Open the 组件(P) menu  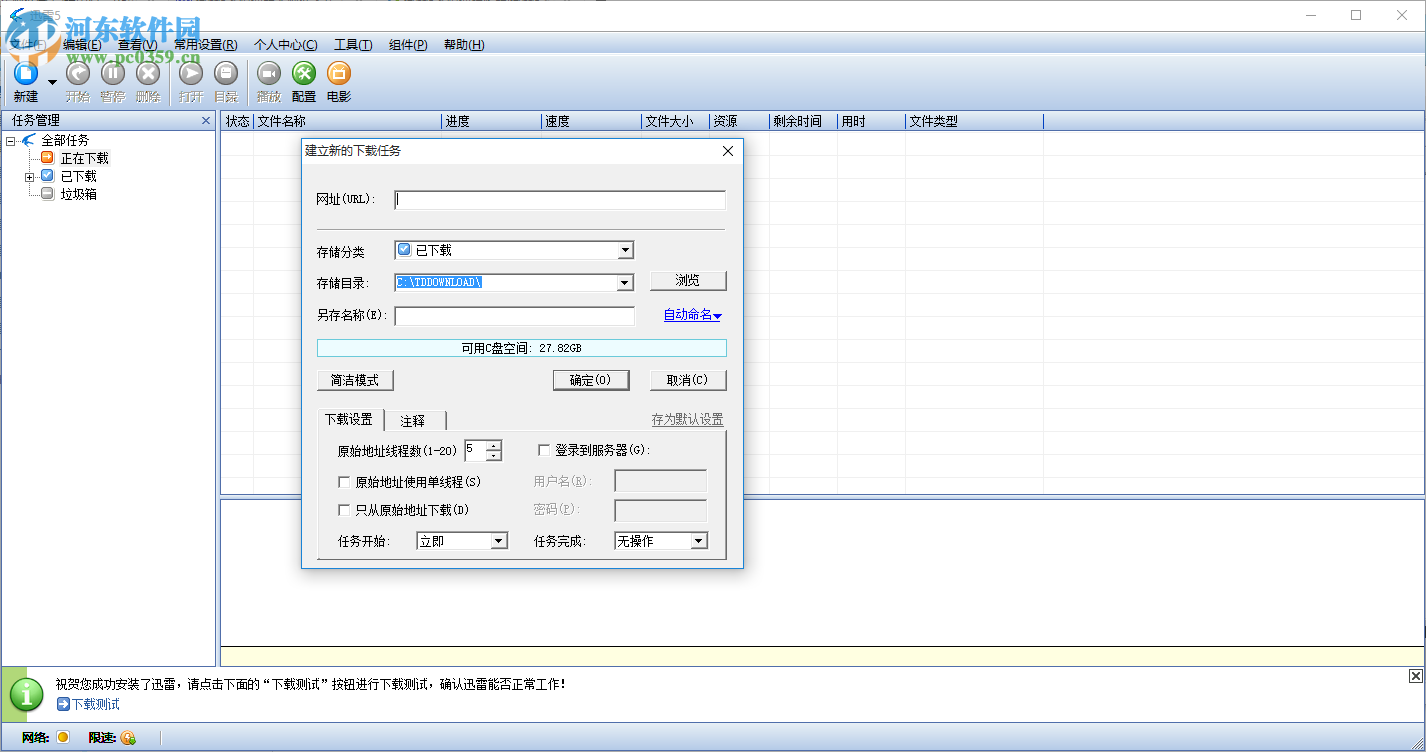tap(408, 45)
